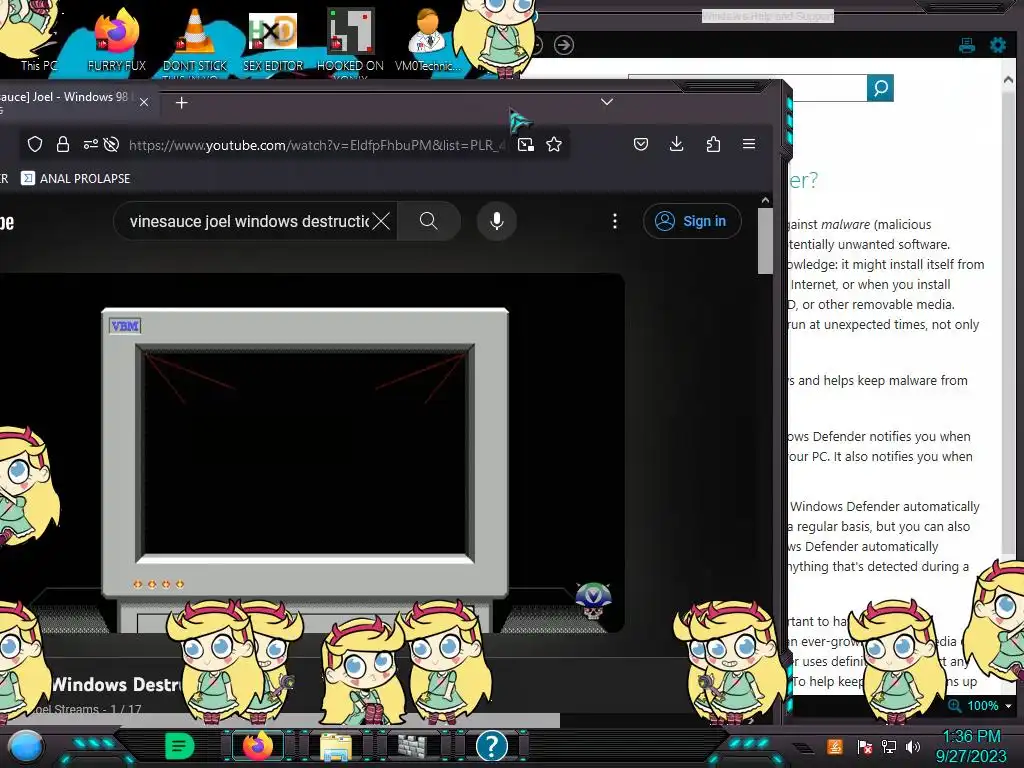Clear the YouTube search query X
The height and width of the screenshot is (768, 1024).
point(381,221)
